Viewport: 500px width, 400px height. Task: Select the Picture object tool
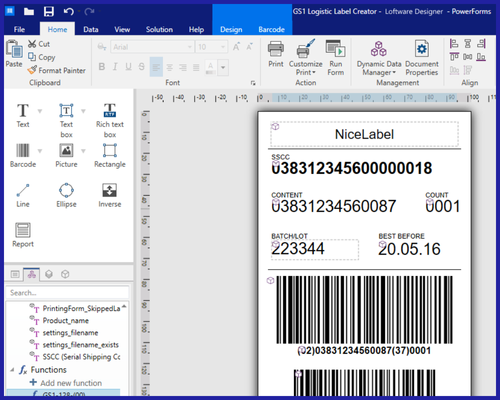point(66,155)
